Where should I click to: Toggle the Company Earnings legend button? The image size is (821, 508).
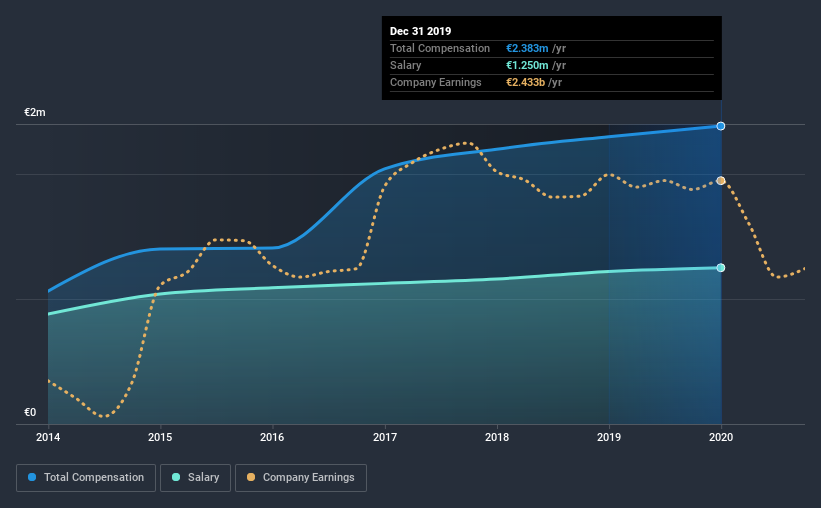pyautogui.click(x=301, y=478)
